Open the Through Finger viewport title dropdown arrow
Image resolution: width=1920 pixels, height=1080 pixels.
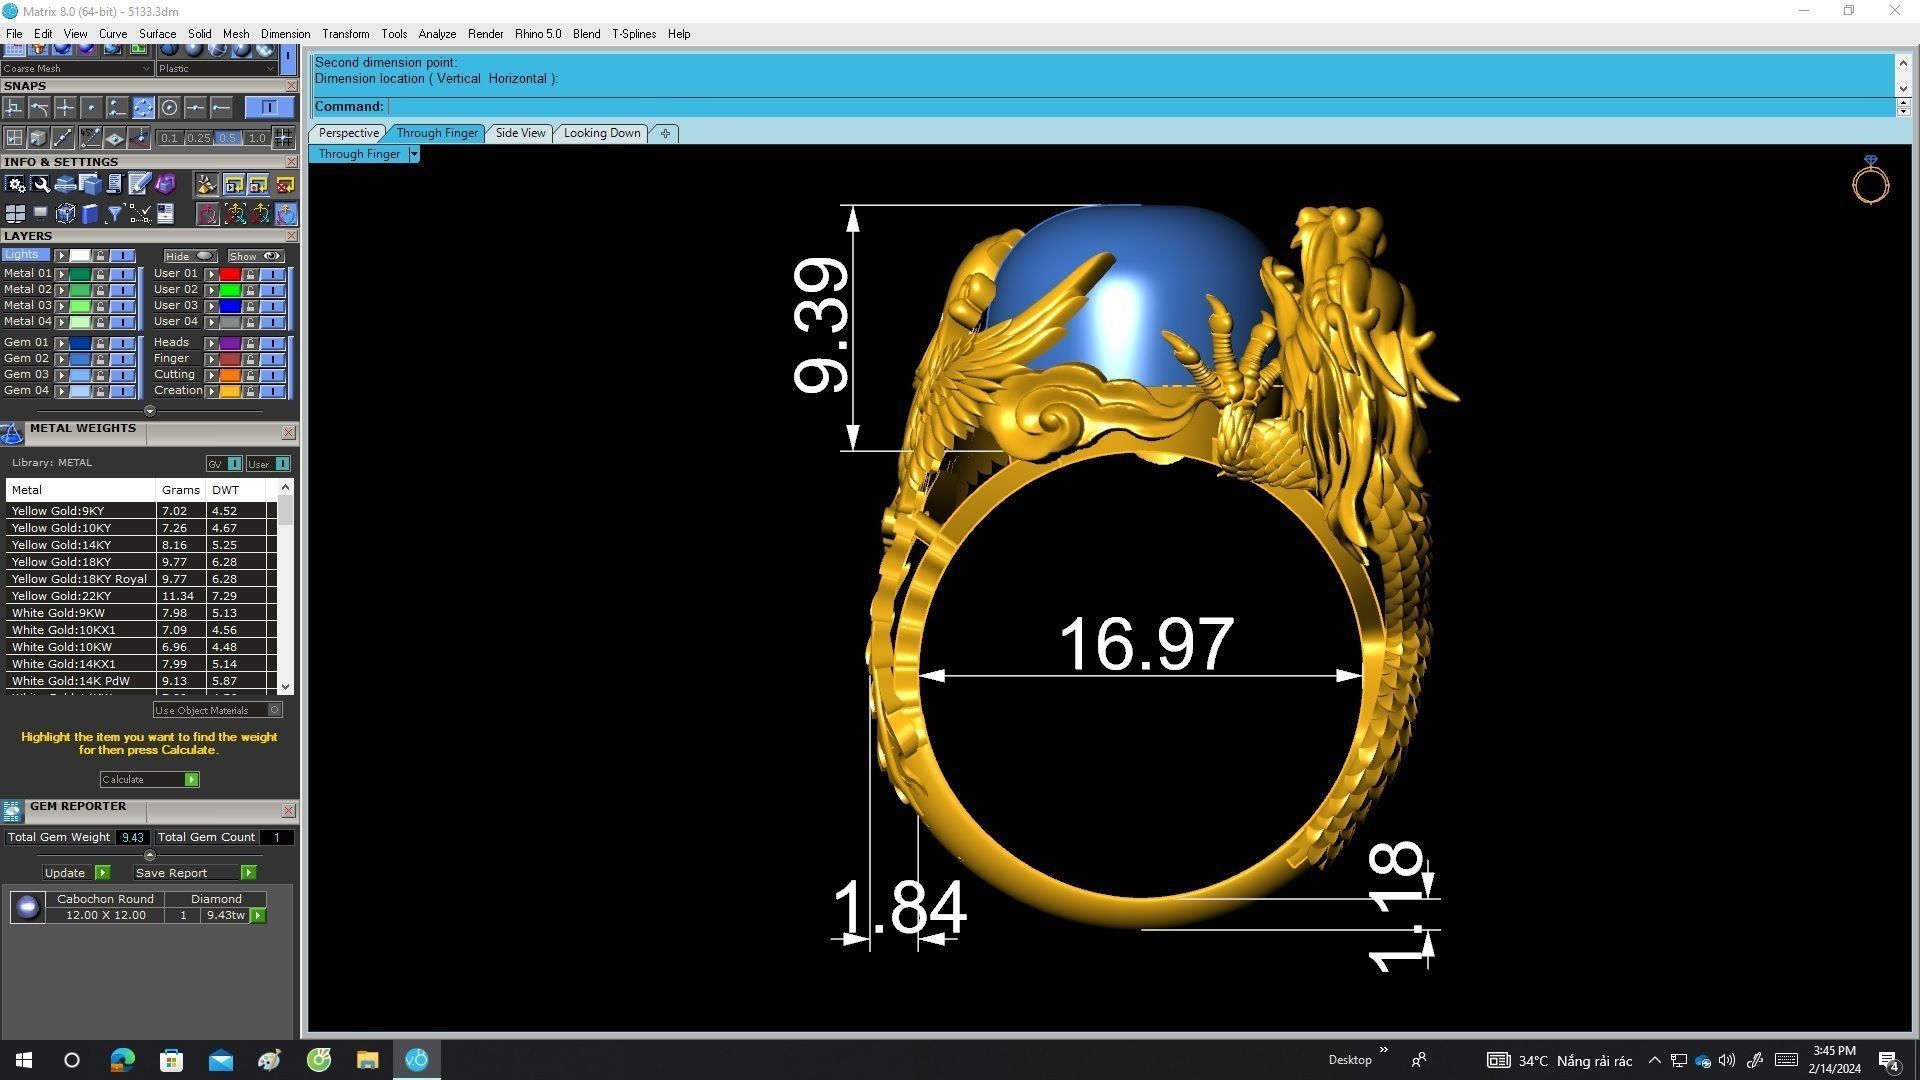point(414,154)
